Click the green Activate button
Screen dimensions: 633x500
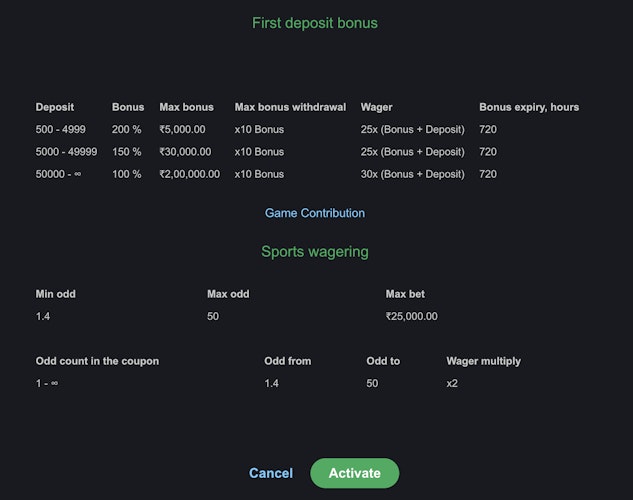[355, 473]
